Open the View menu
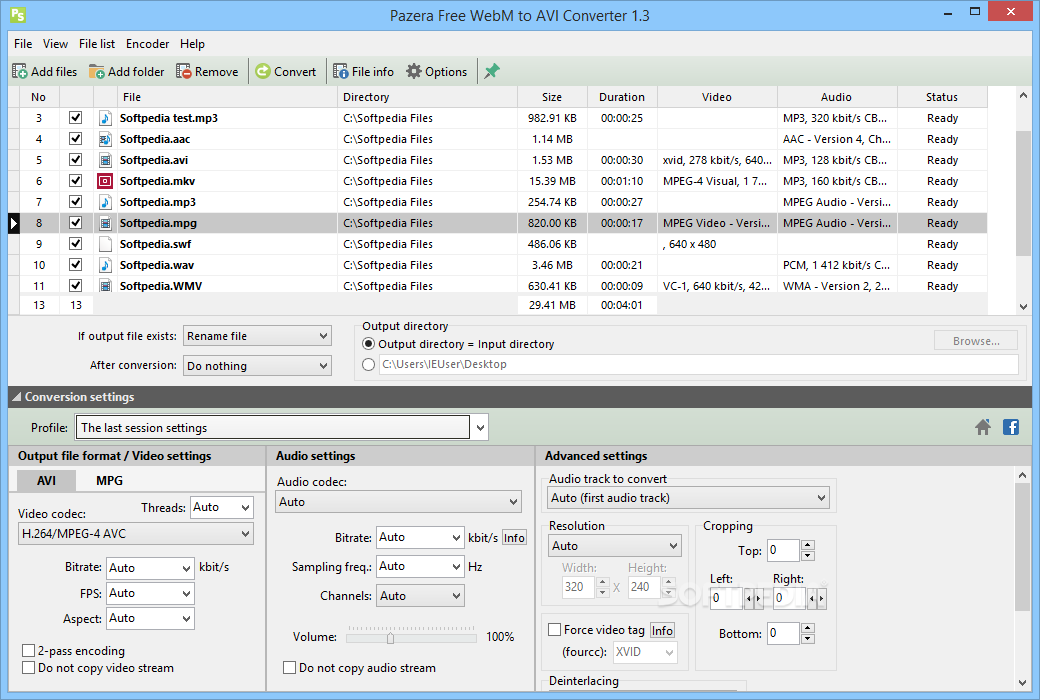 tap(56, 44)
